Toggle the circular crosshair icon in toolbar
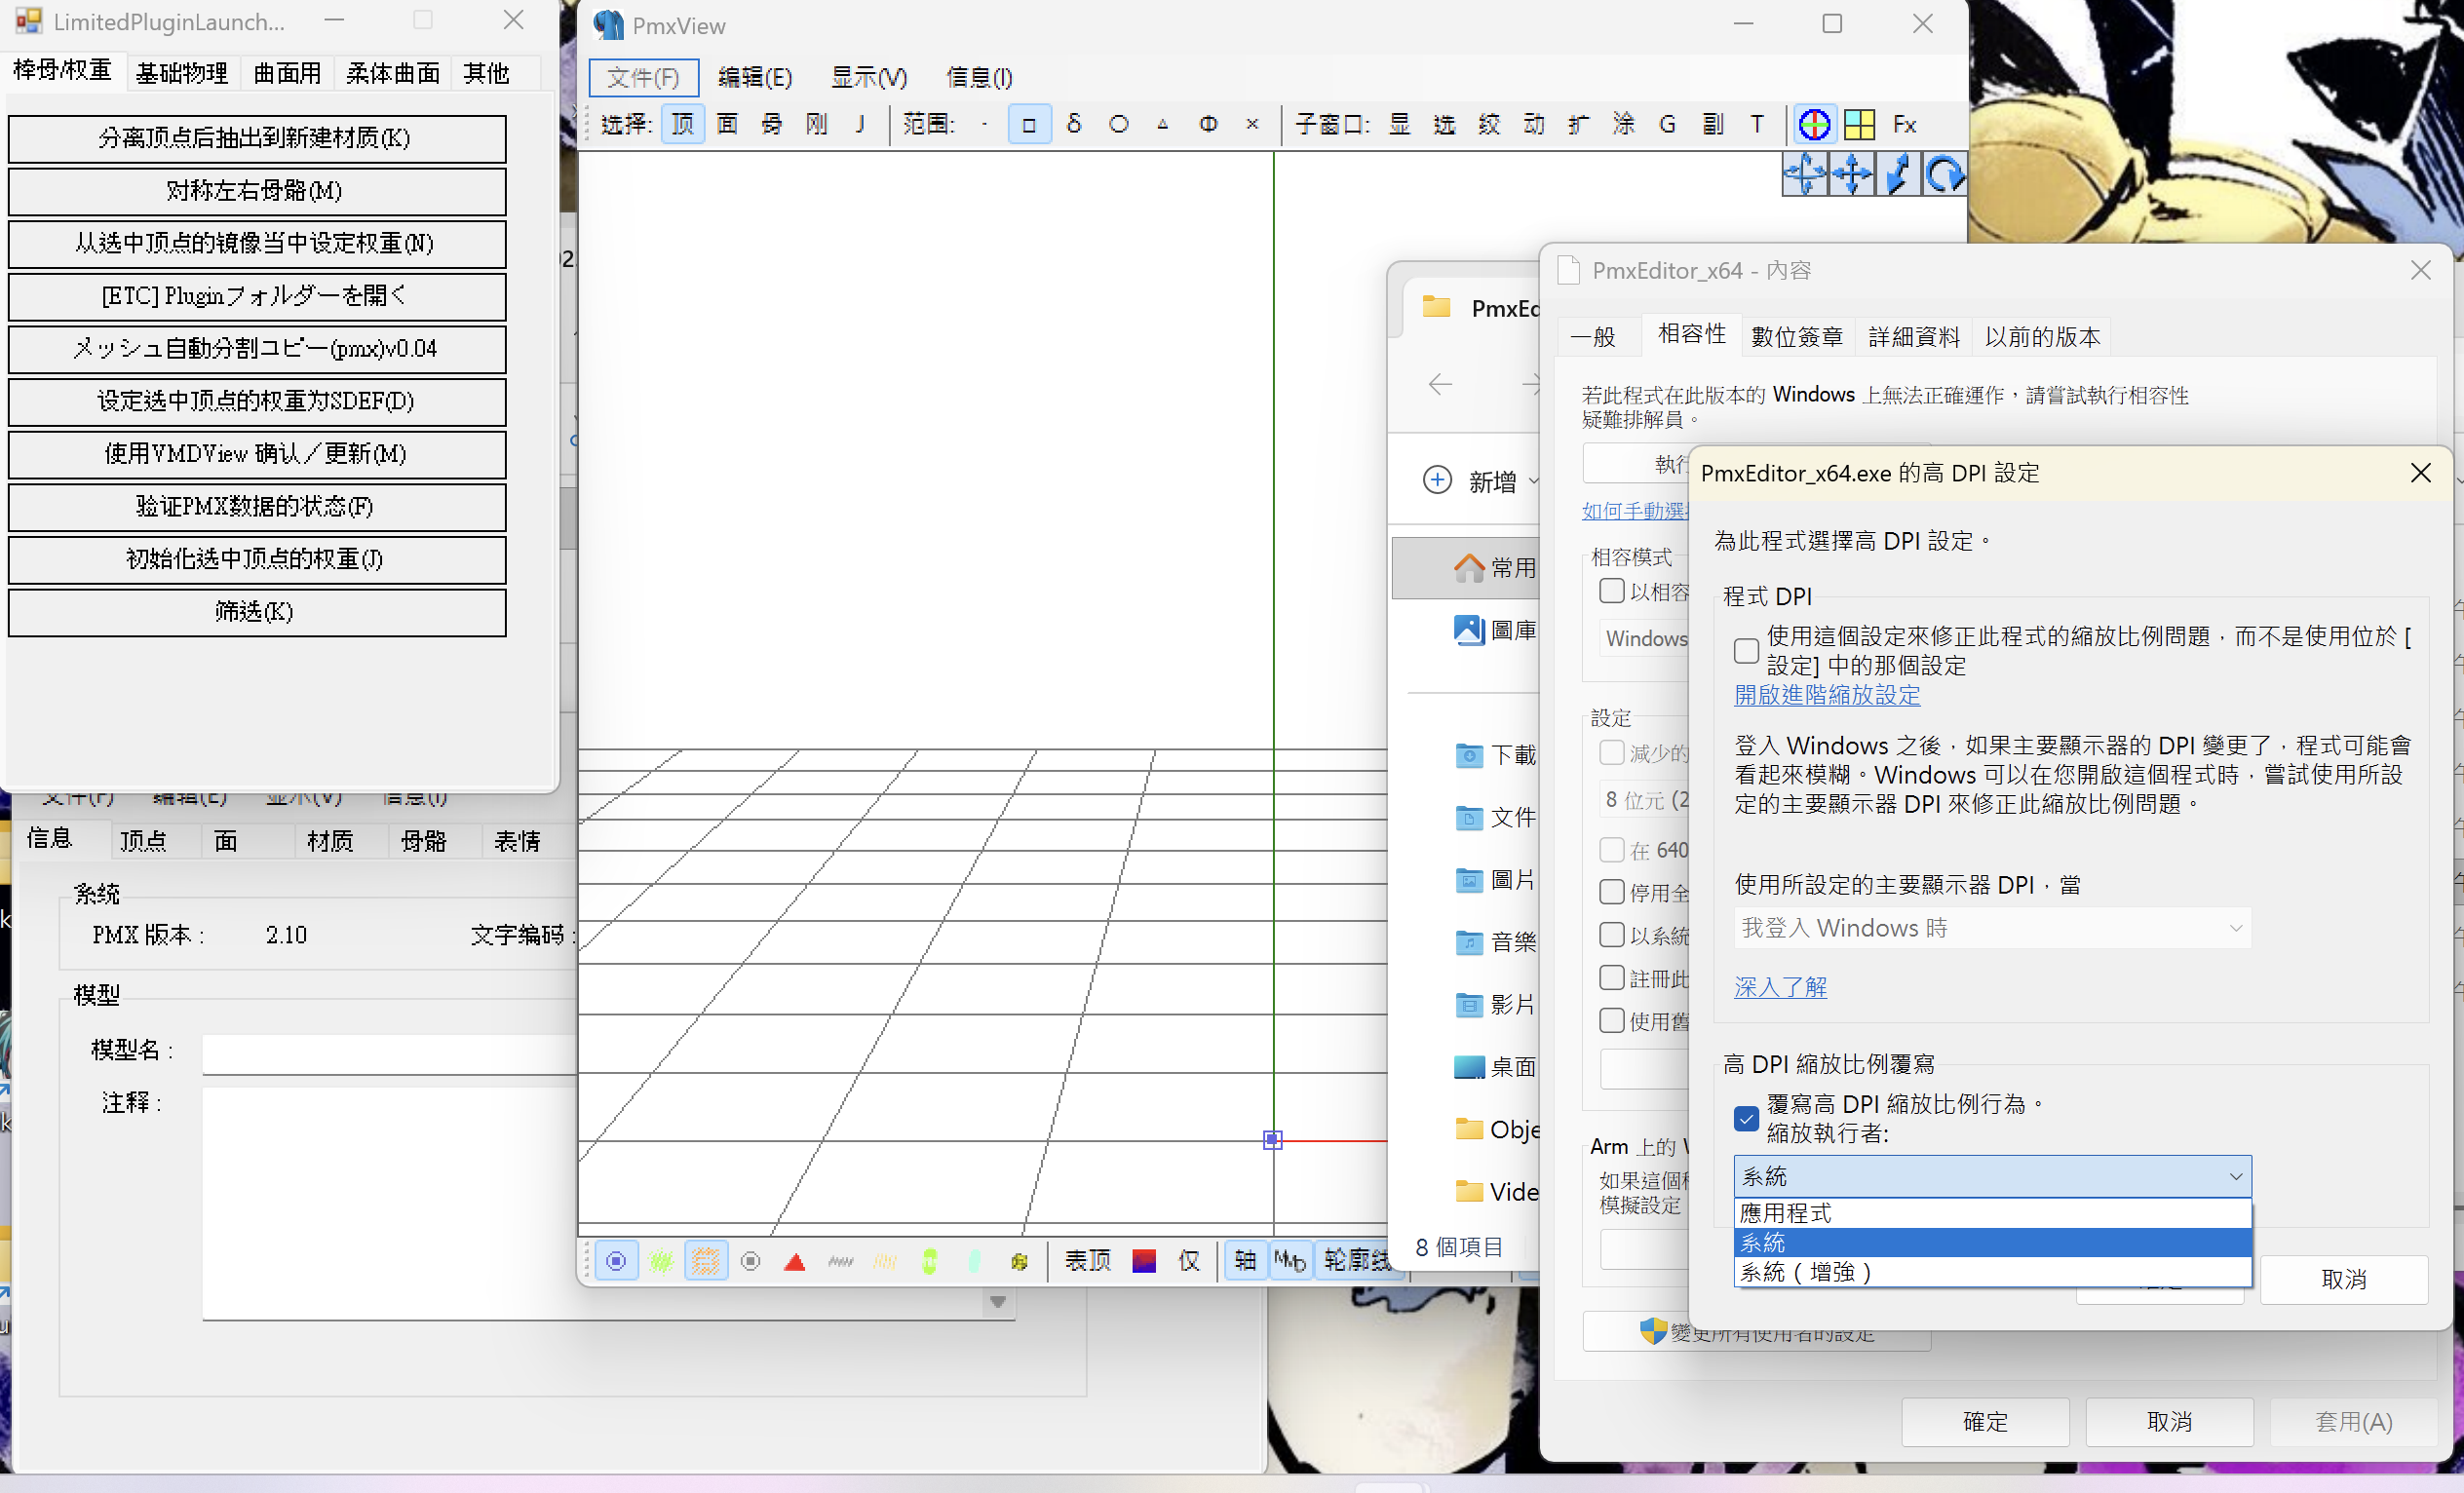Viewport: 2464px width, 1493px height. 1814,124
